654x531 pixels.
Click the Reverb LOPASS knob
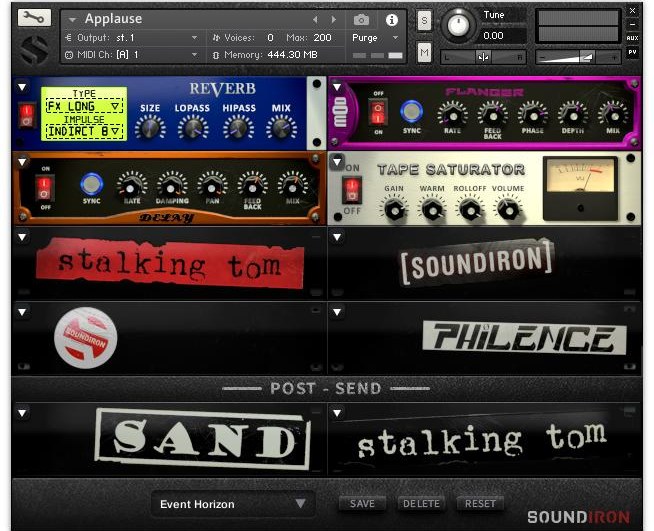(x=193, y=128)
